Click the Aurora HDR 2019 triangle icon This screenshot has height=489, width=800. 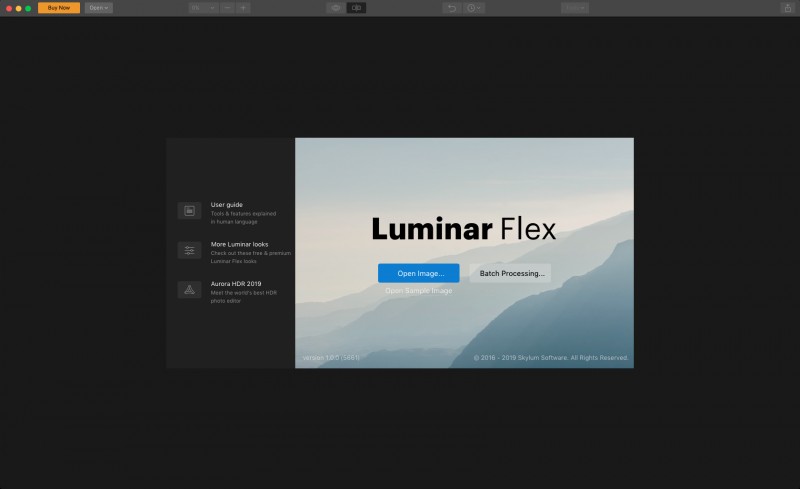(189, 289)
